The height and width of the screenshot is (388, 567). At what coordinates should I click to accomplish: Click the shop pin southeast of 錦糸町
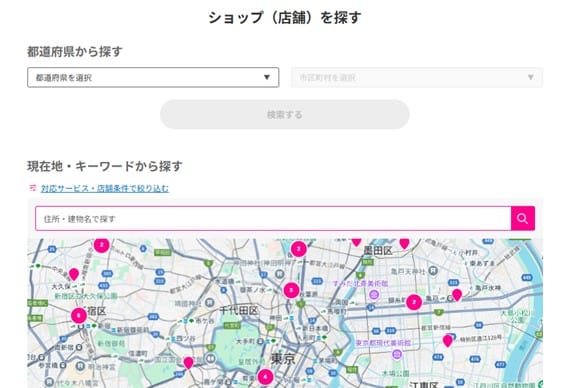click(448, 341)
